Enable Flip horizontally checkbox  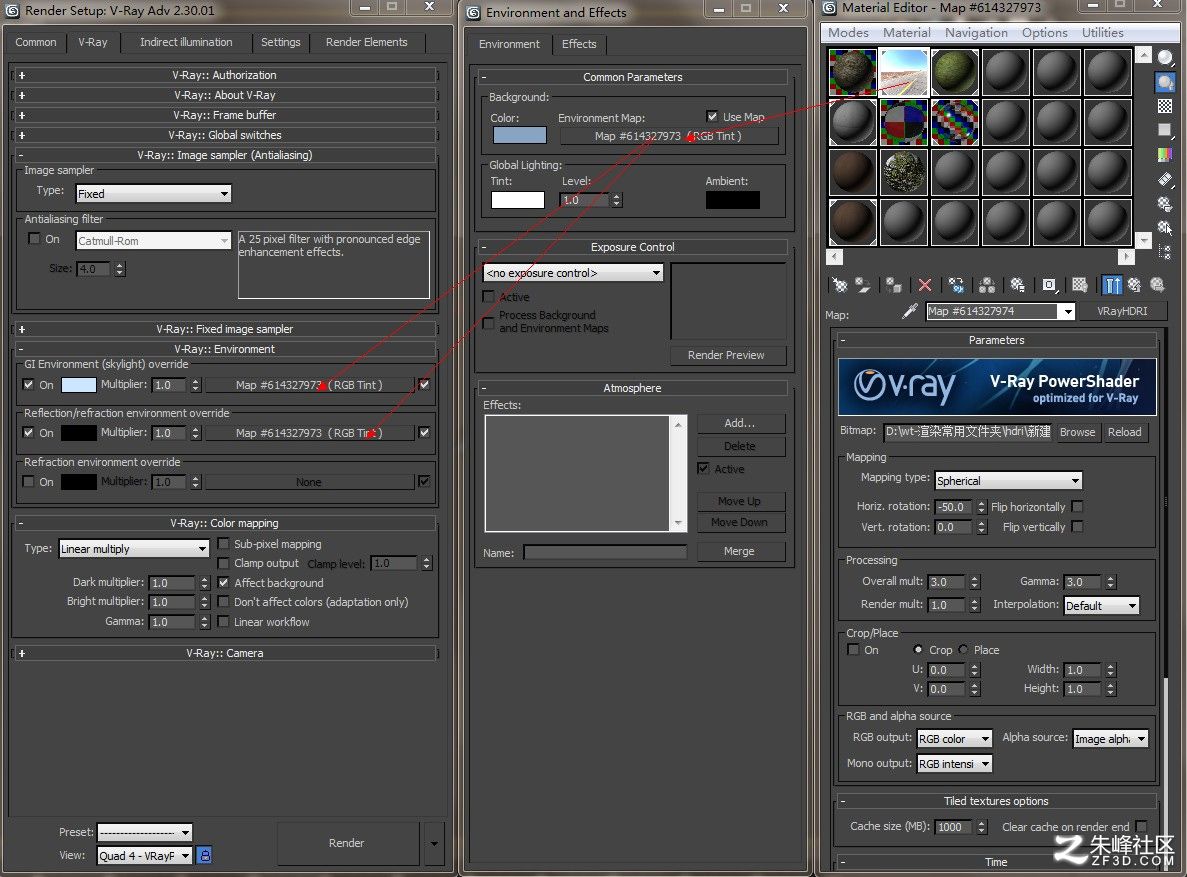click(1077, 506)
